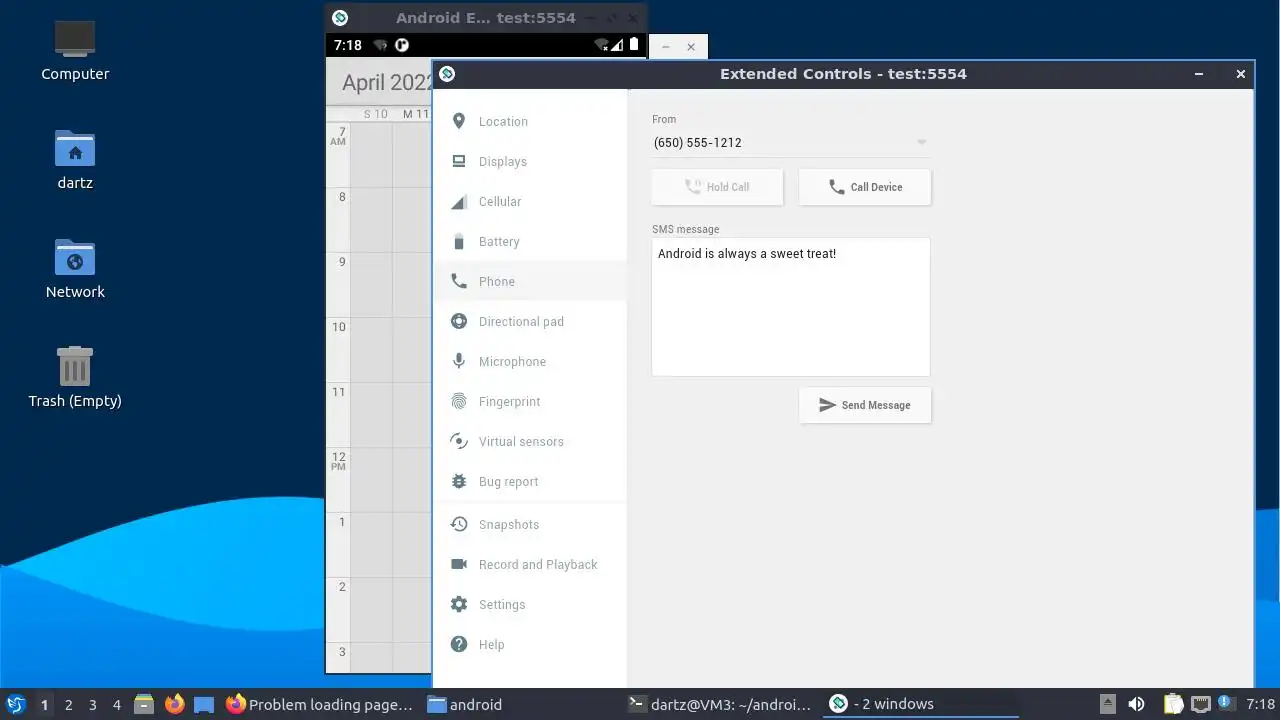The width and height of the screenshot is (1280, 720).
Task: Open the Settings tab in Extended Controls
Action: 530,604
